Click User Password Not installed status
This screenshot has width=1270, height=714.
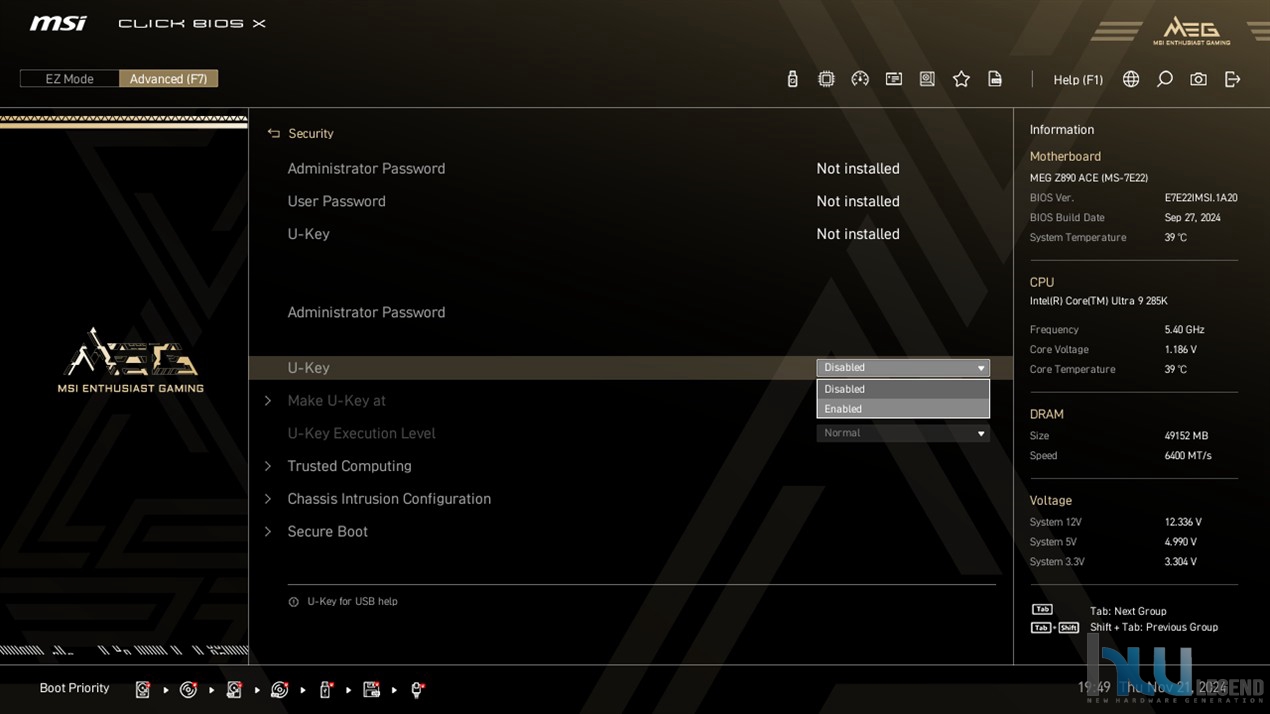[x=858, y=202]
